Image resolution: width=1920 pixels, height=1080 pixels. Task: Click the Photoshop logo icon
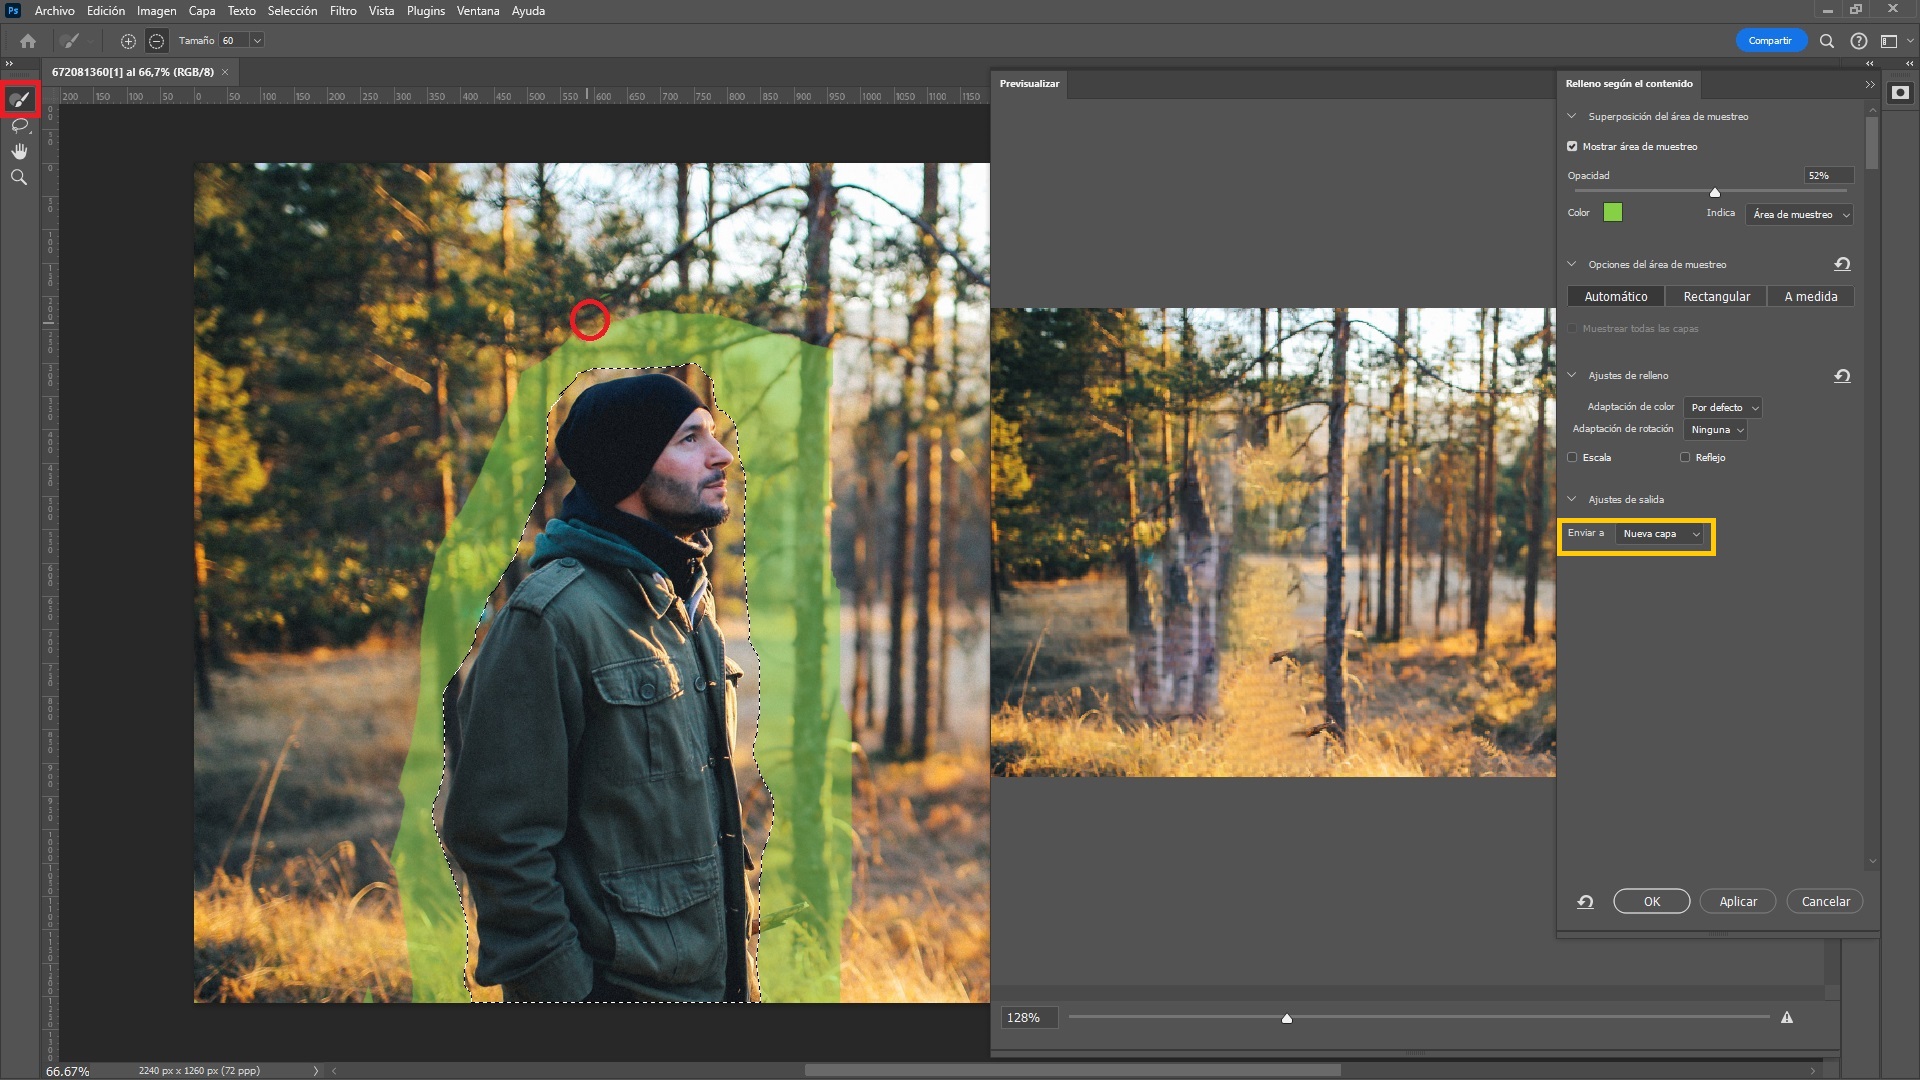pyautogui.click(x=13, y=11)
